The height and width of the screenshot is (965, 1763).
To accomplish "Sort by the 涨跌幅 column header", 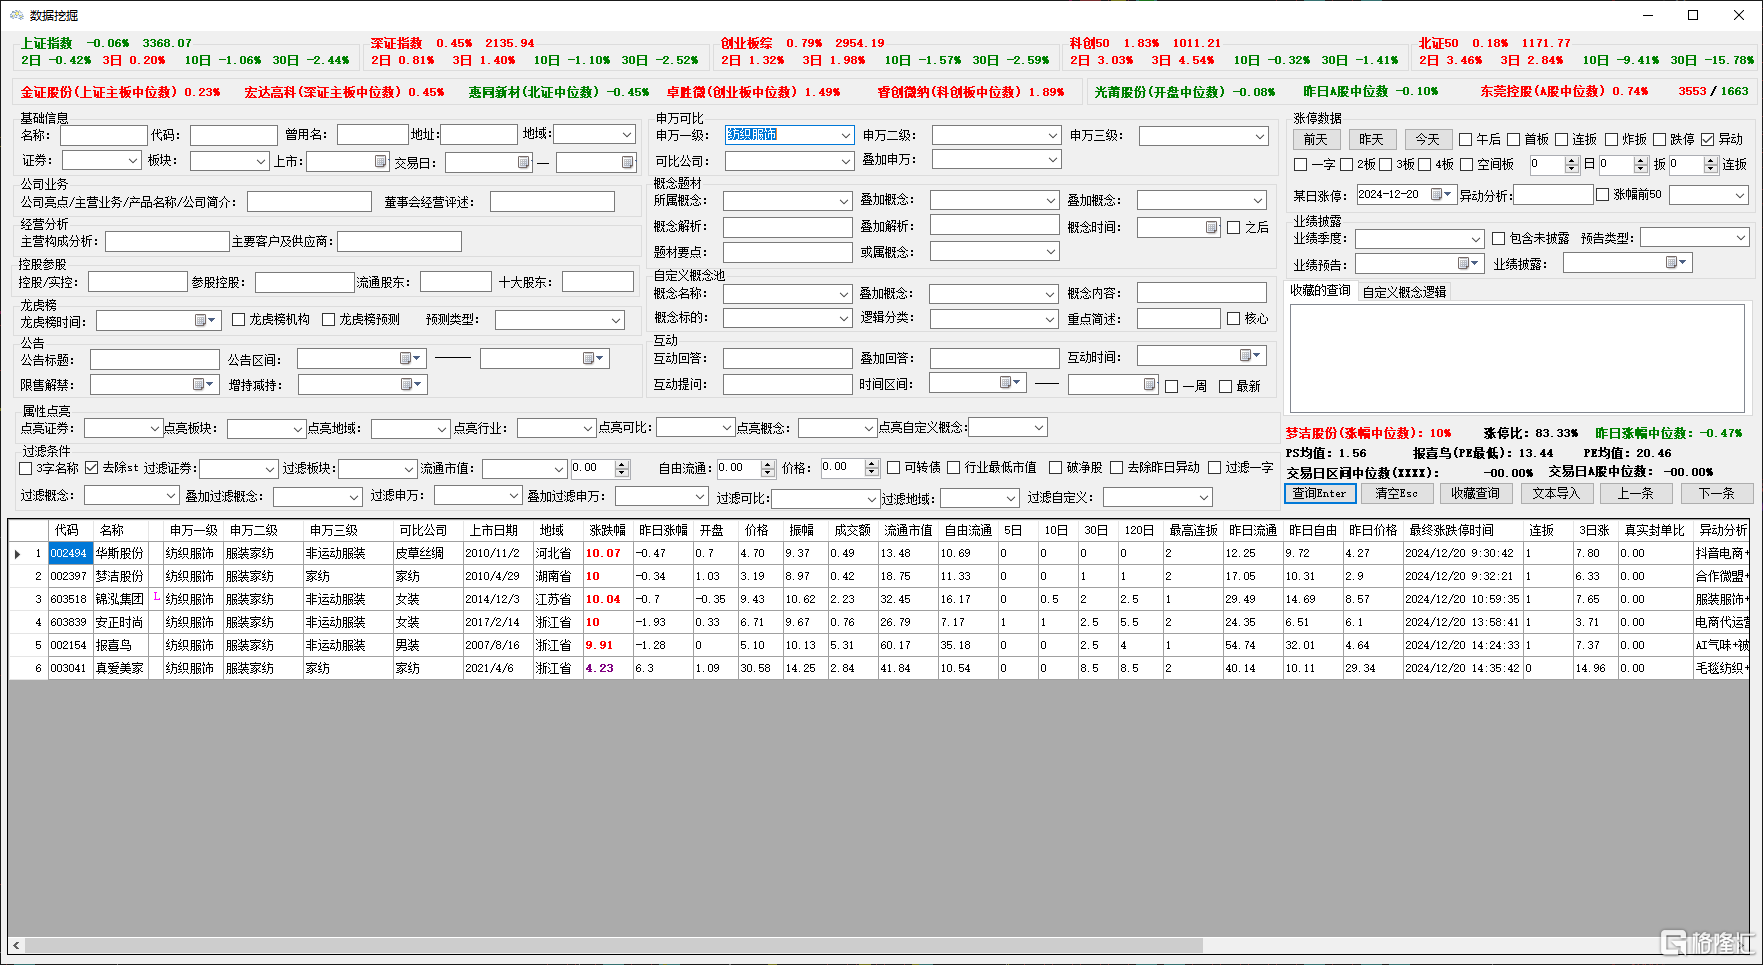I will point(607,530).
